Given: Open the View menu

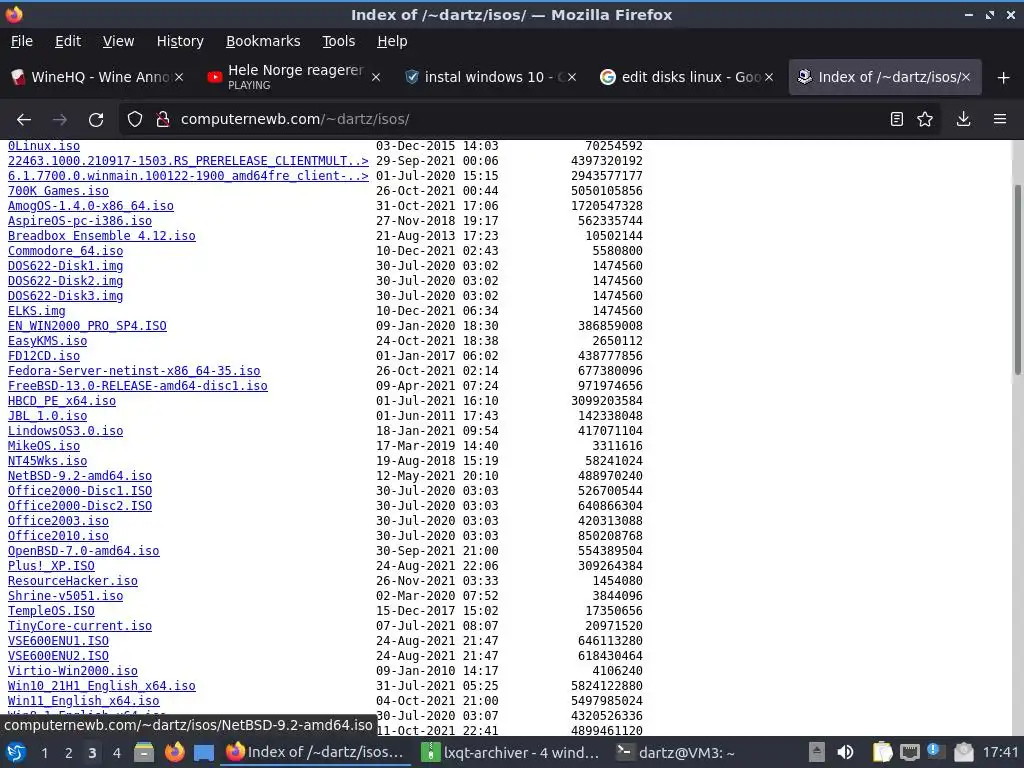Looking at the screenshot, I should point(118,41).
